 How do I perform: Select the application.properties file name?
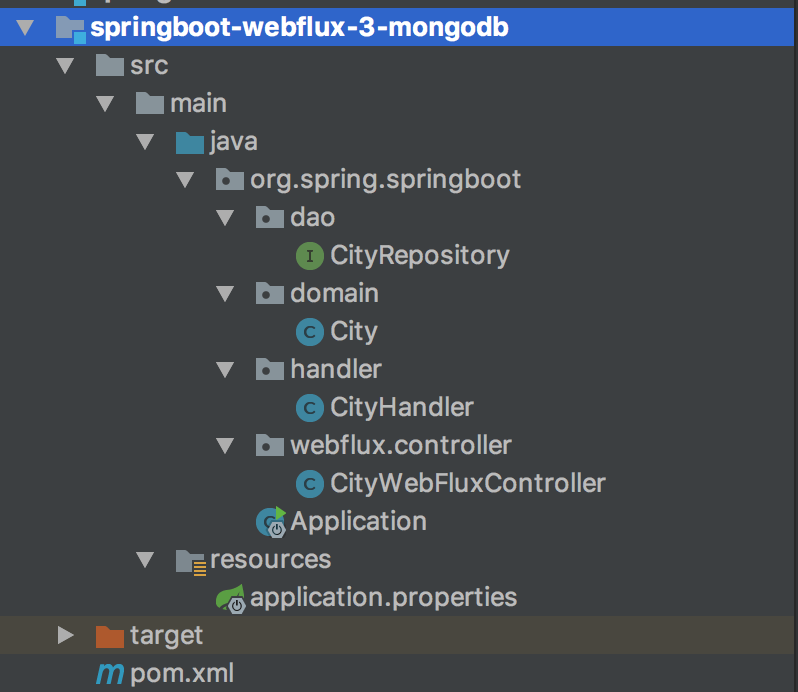[x=383, y=598]
